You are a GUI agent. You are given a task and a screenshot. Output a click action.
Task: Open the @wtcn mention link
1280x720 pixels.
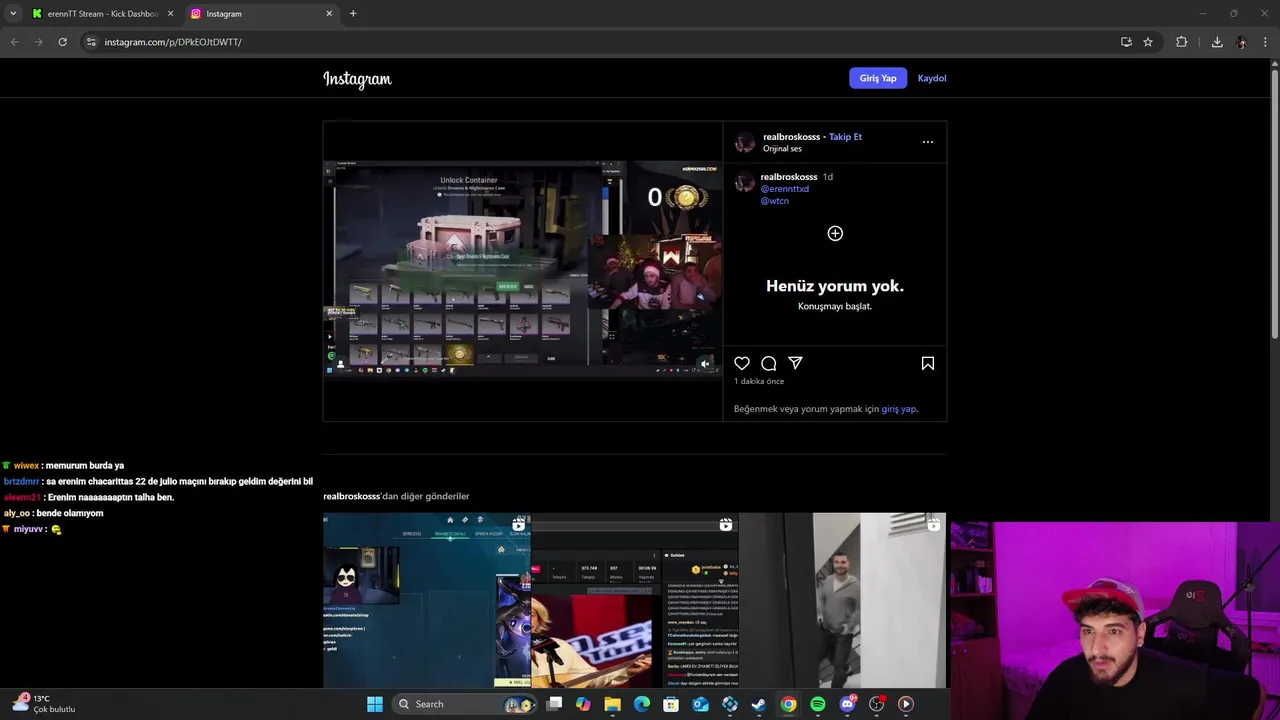(x=775, y=201)
